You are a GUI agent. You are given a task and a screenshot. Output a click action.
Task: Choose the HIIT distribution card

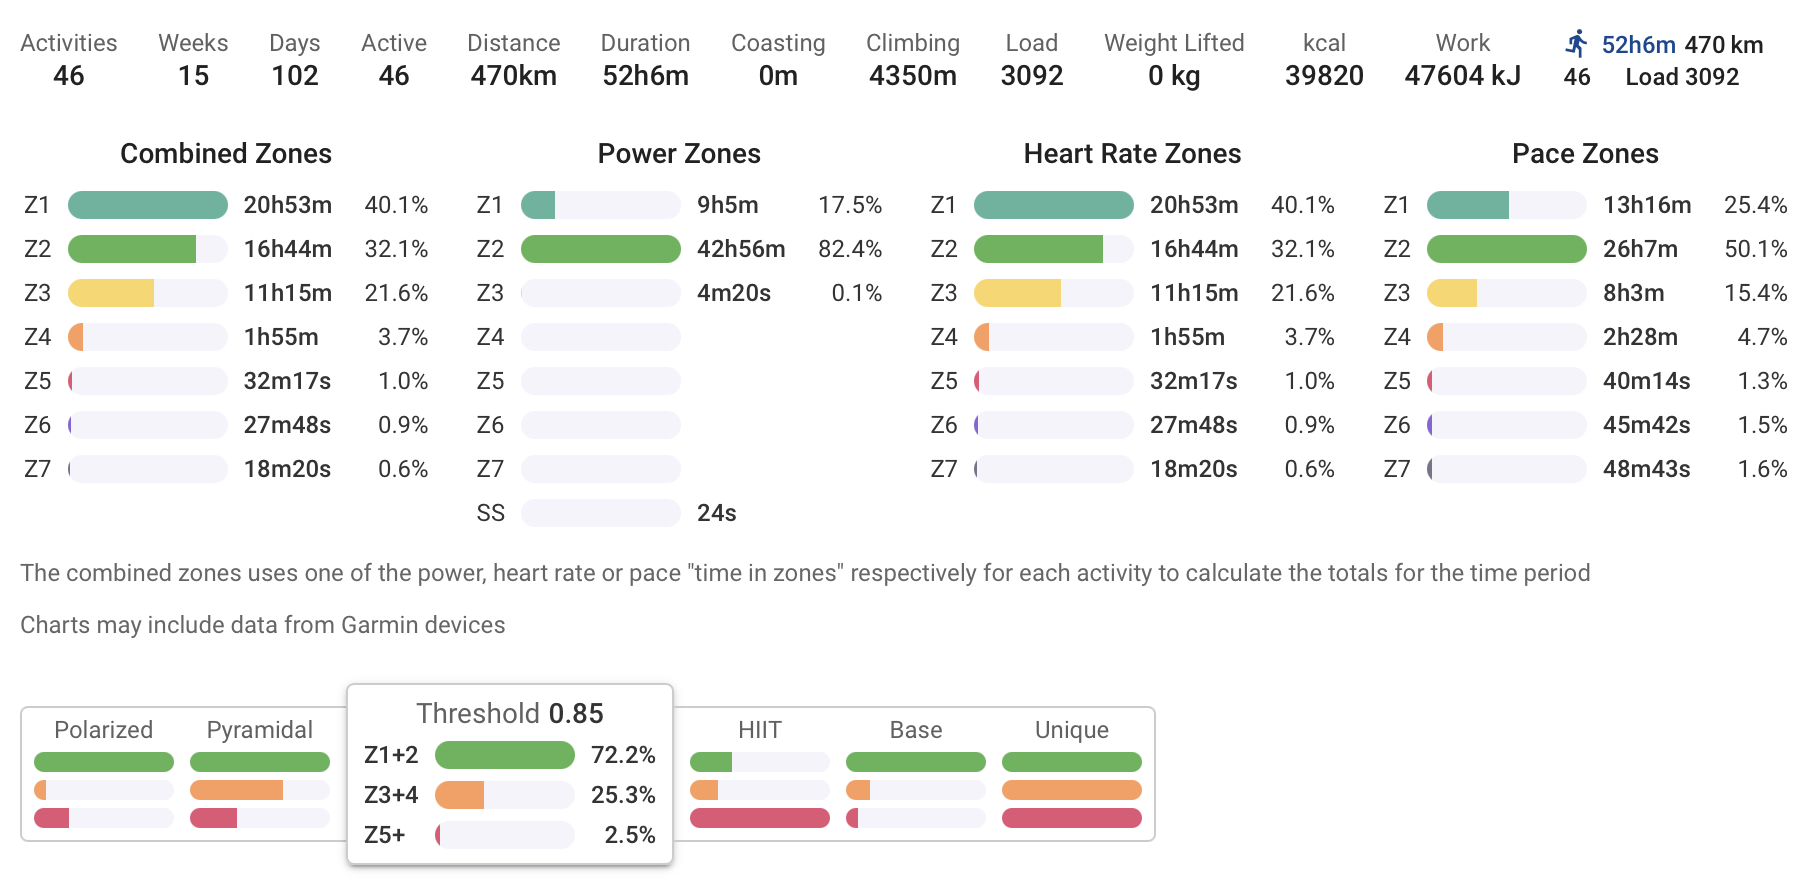click(759, 773)
